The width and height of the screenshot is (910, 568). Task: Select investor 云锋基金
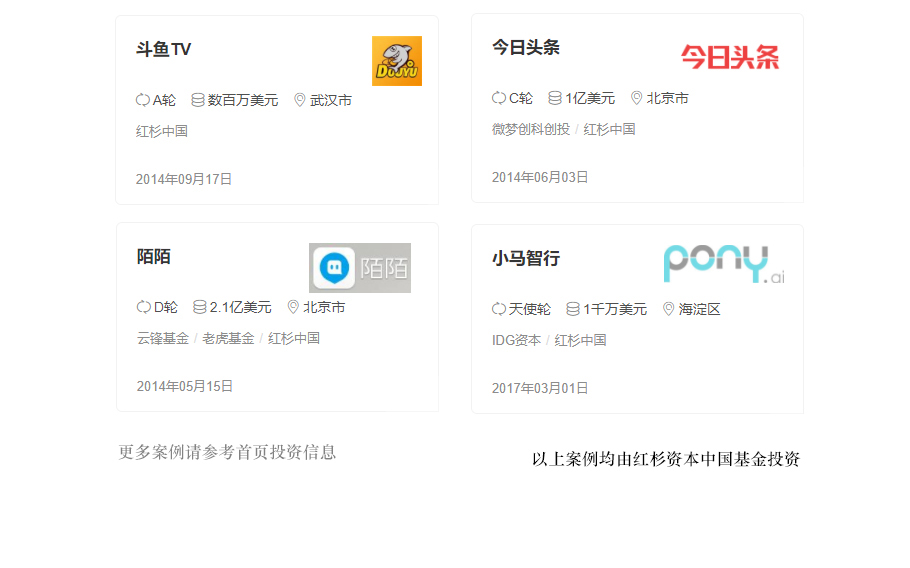(x=163, y=338)
